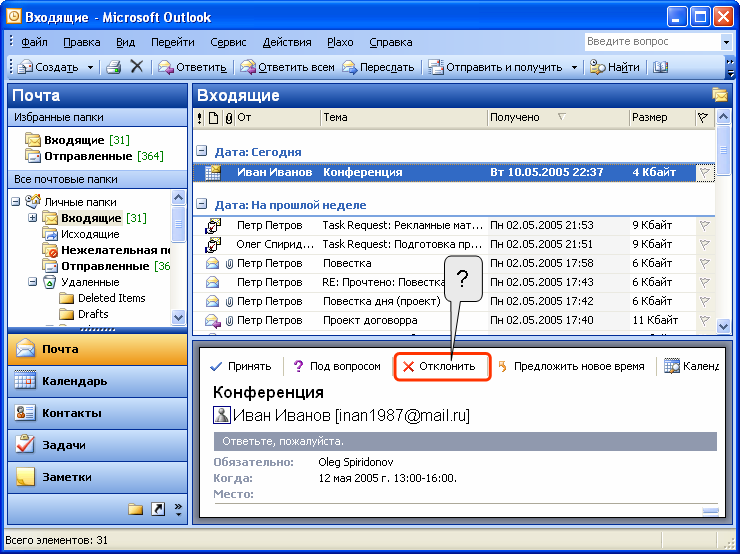This screenshot has width=740, height=554.
Task: Collapse the Личные папки tree node
Action: pyautogui.click(x=16, y=201)
